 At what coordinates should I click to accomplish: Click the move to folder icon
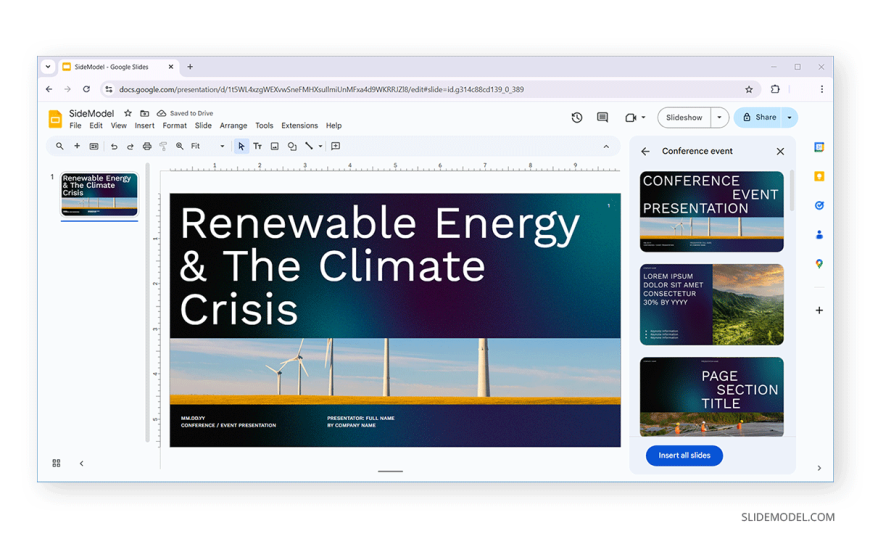[x=144, y=113]
